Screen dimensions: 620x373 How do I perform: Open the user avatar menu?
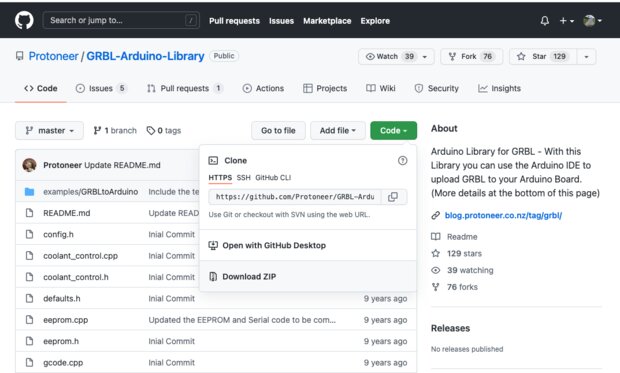[592, 21]
